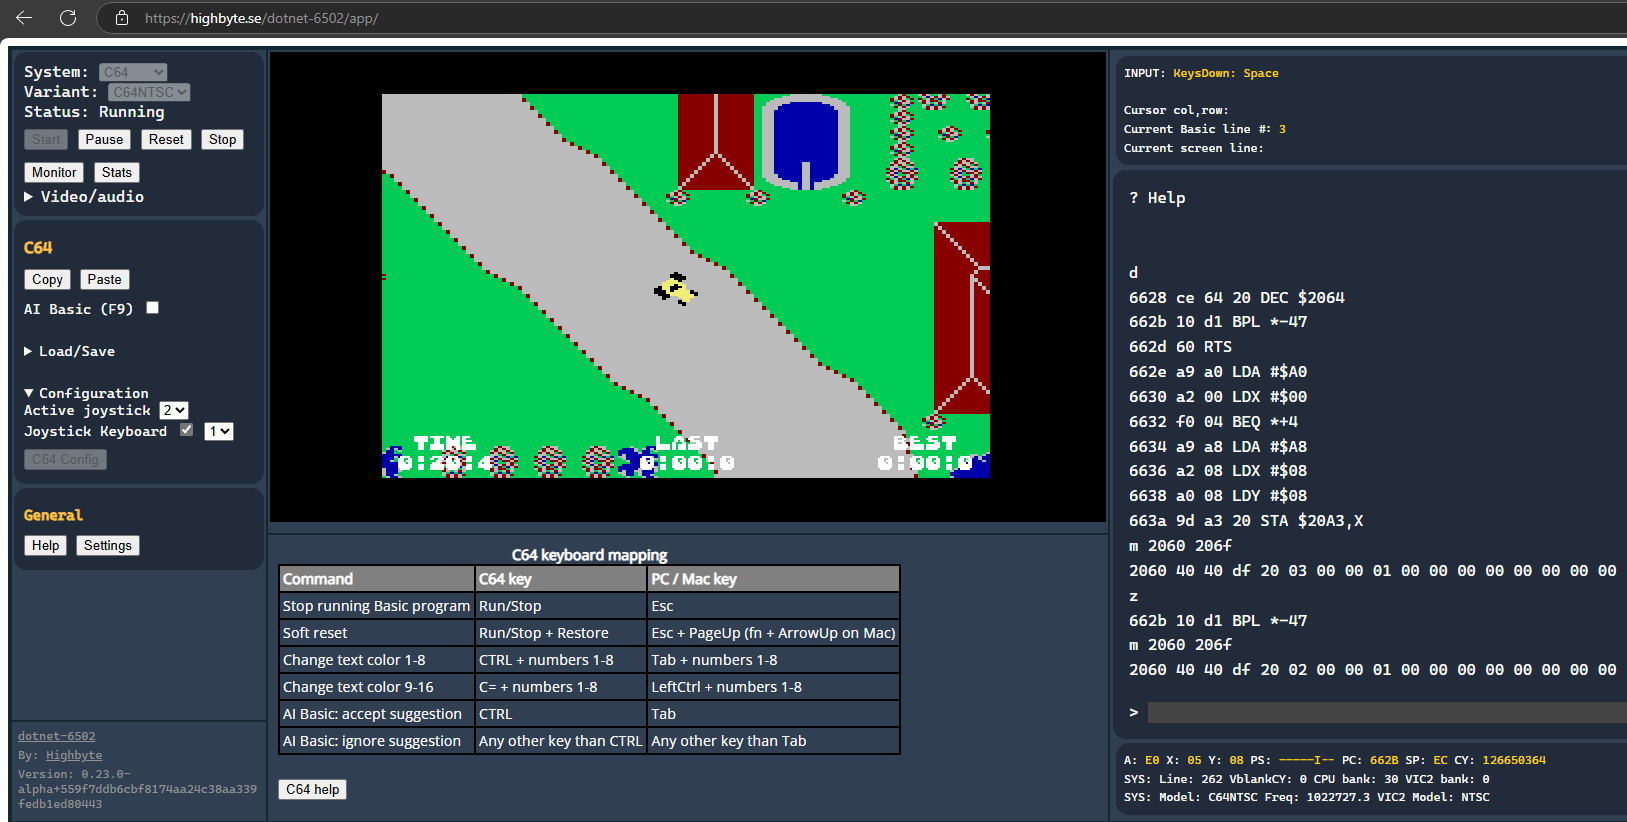Click the 'PC / Mac key' table header
The image size is (1627, 822).
tap(774, 579)
